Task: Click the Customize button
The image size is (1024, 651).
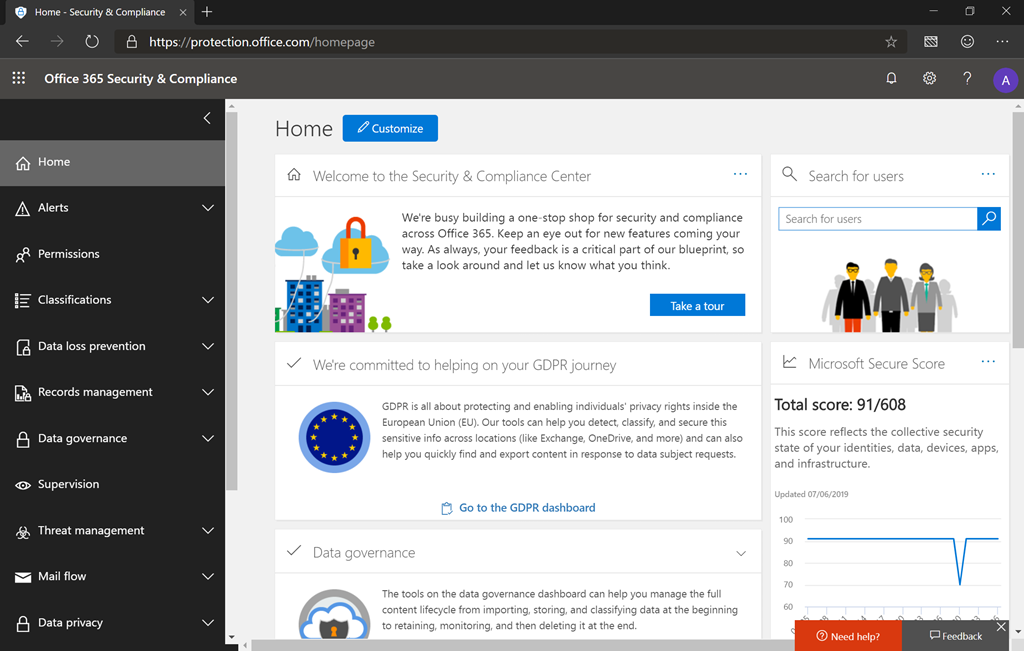Action: (390, 128)
